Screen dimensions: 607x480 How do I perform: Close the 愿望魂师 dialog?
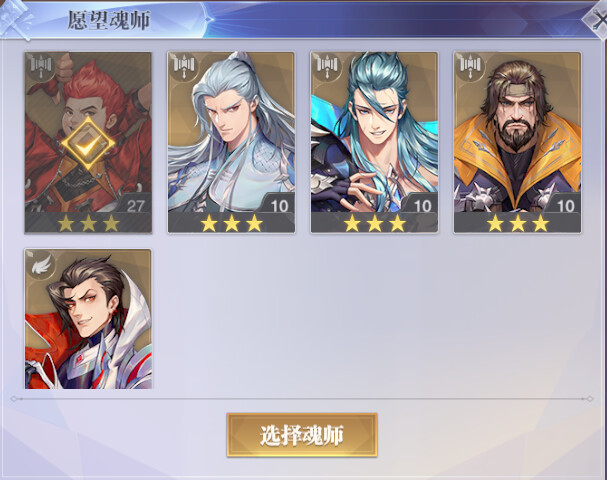point(596,19)
